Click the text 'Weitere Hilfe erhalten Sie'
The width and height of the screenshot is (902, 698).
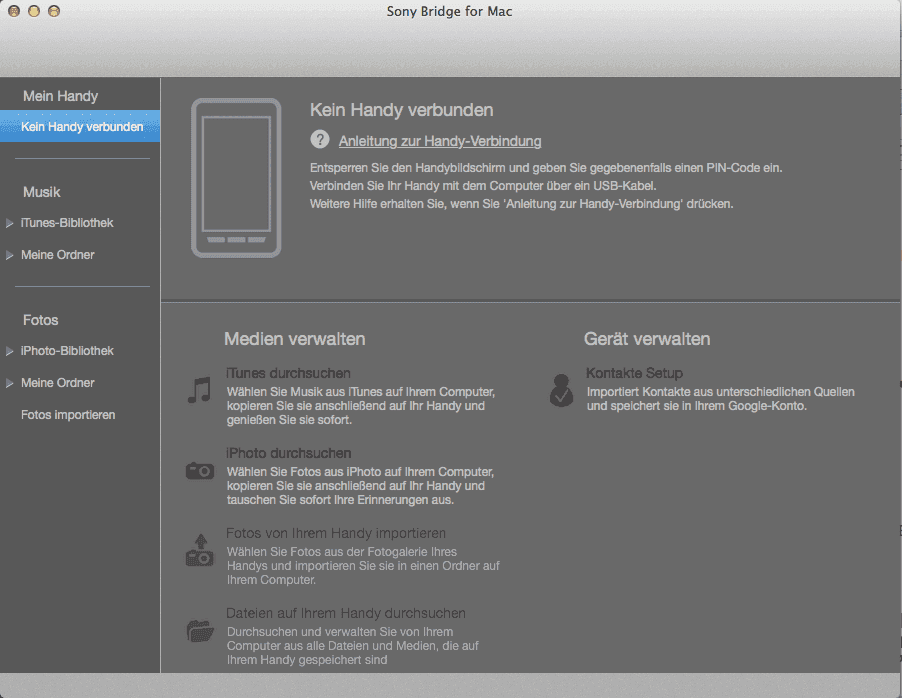point(377,204)
